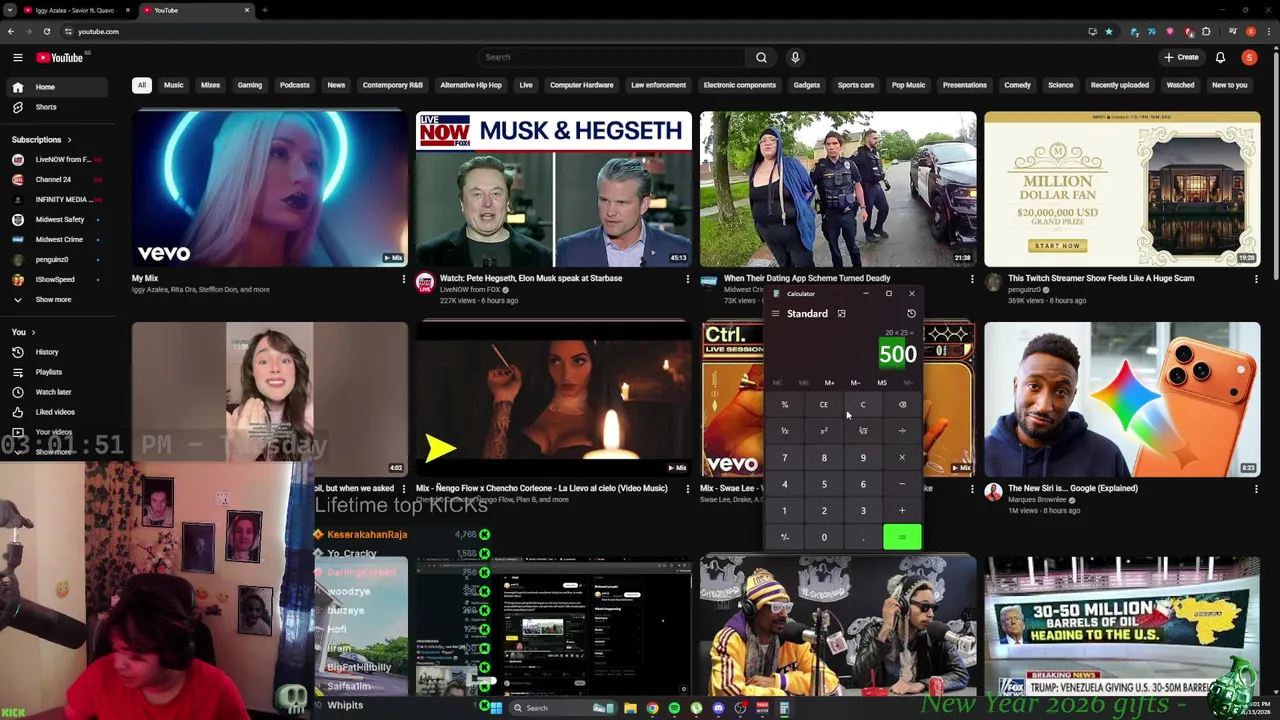Select the News filter chip
1280x720 pixels.
click(336, 85)
